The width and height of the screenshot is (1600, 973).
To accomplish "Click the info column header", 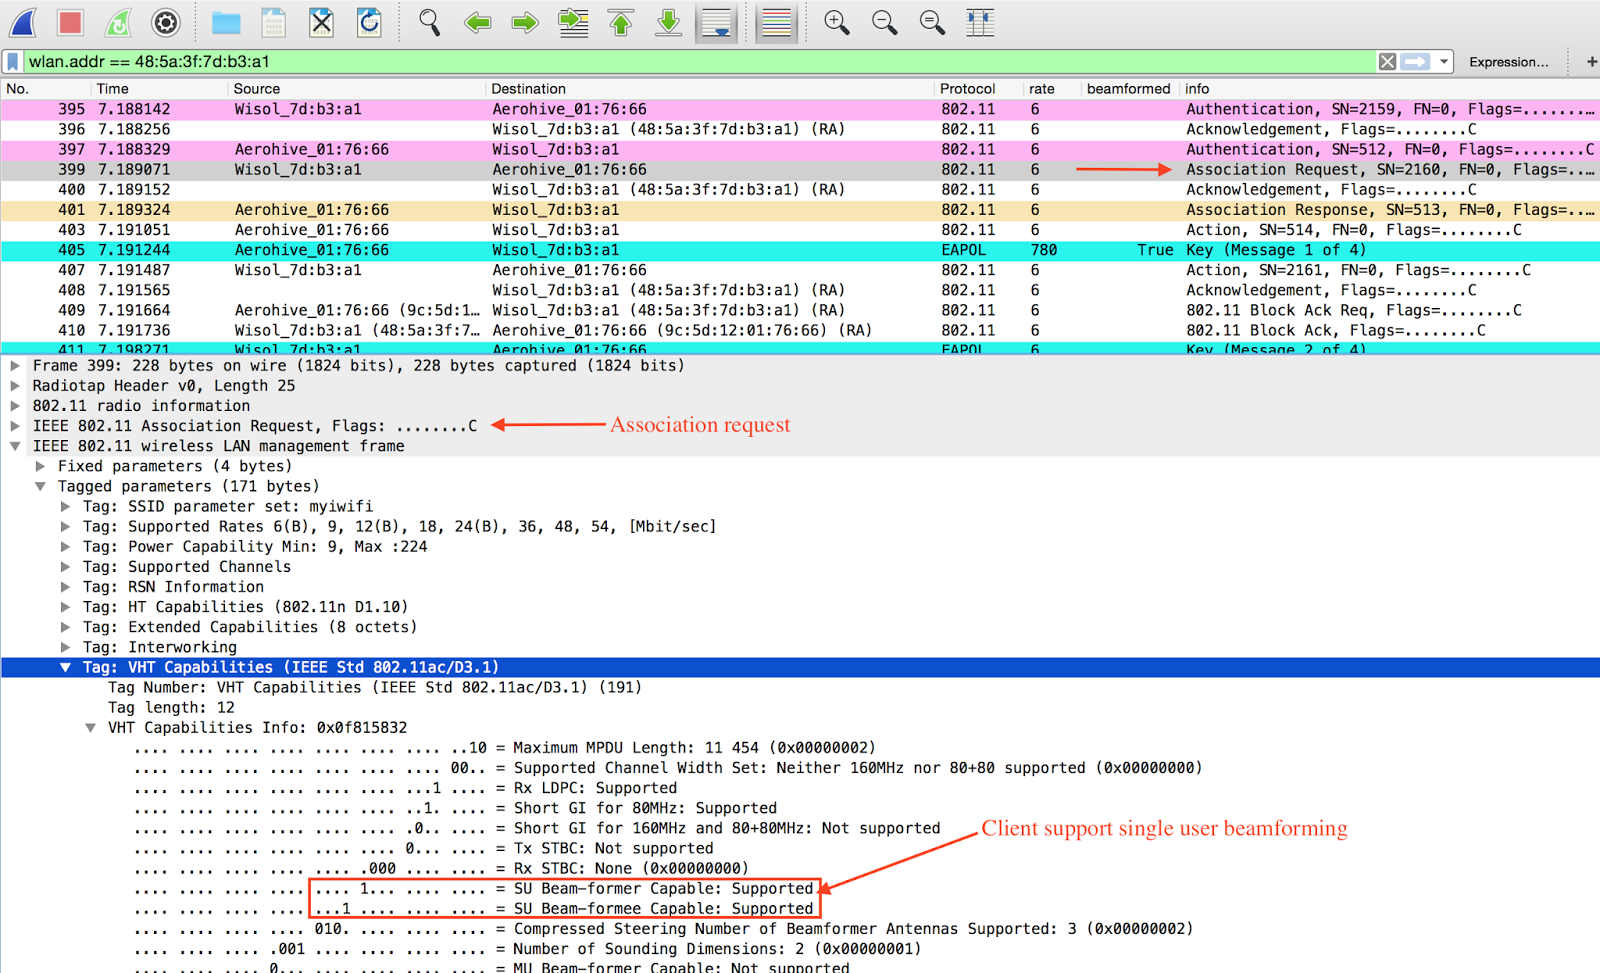I will click(x=1389, y=89).
